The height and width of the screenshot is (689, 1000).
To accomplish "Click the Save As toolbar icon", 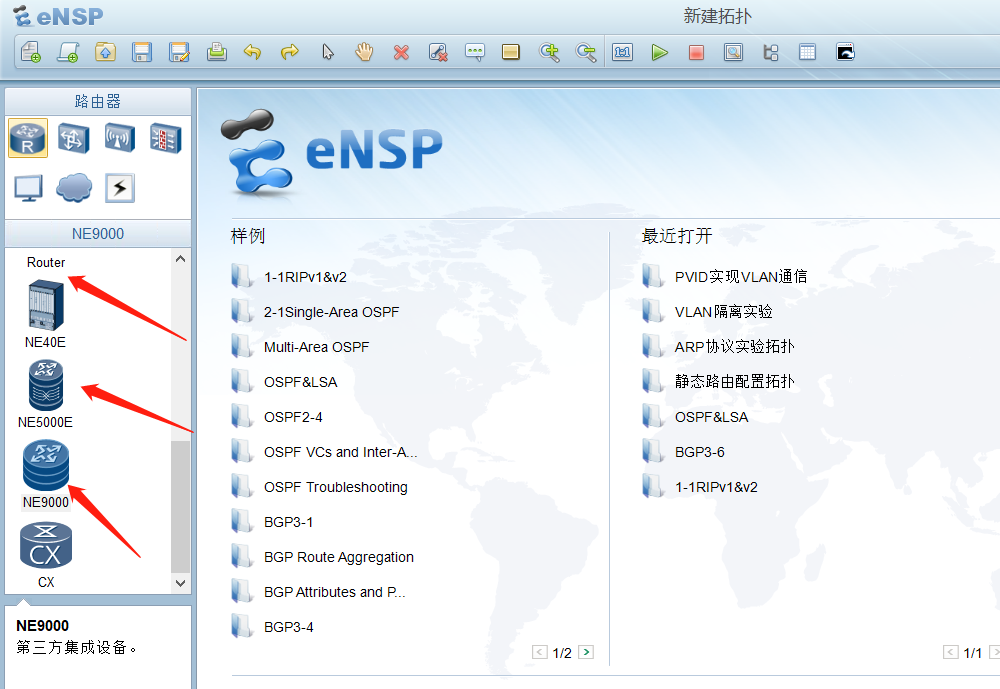I will [179, 52].
